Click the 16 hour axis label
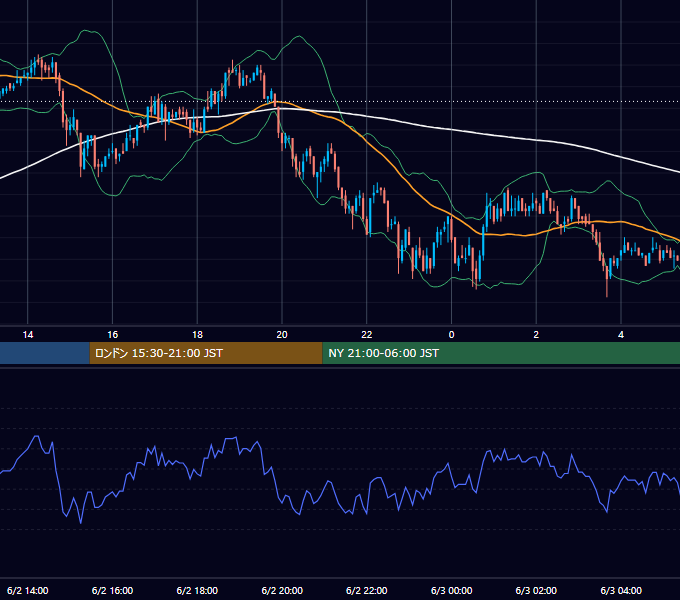 [x=112, y=335]
